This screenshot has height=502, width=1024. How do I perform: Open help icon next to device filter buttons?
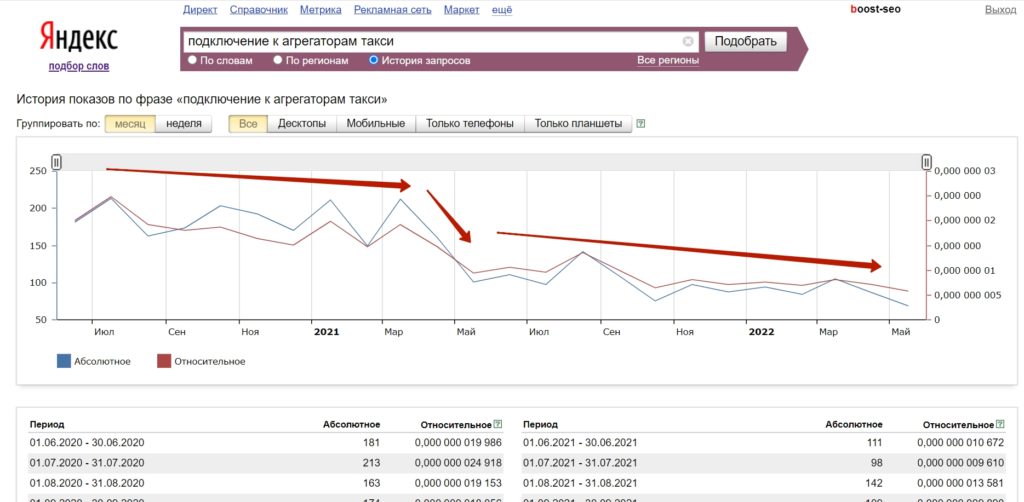(x=641, y=123)
